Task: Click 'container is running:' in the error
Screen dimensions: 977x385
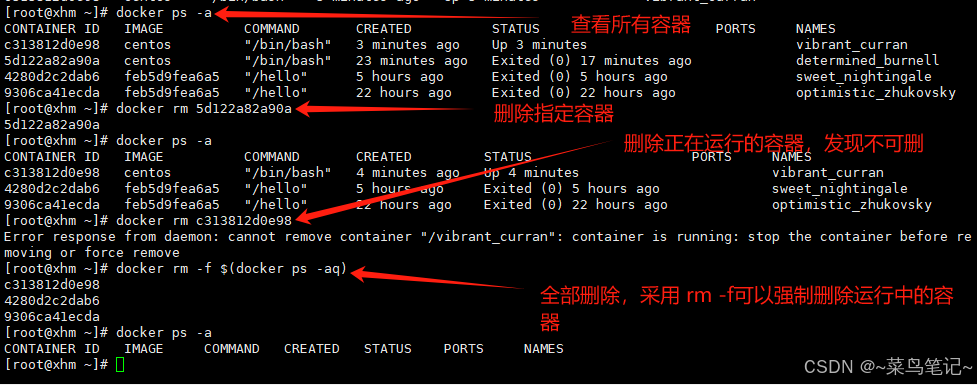Action: pos(656,237)
